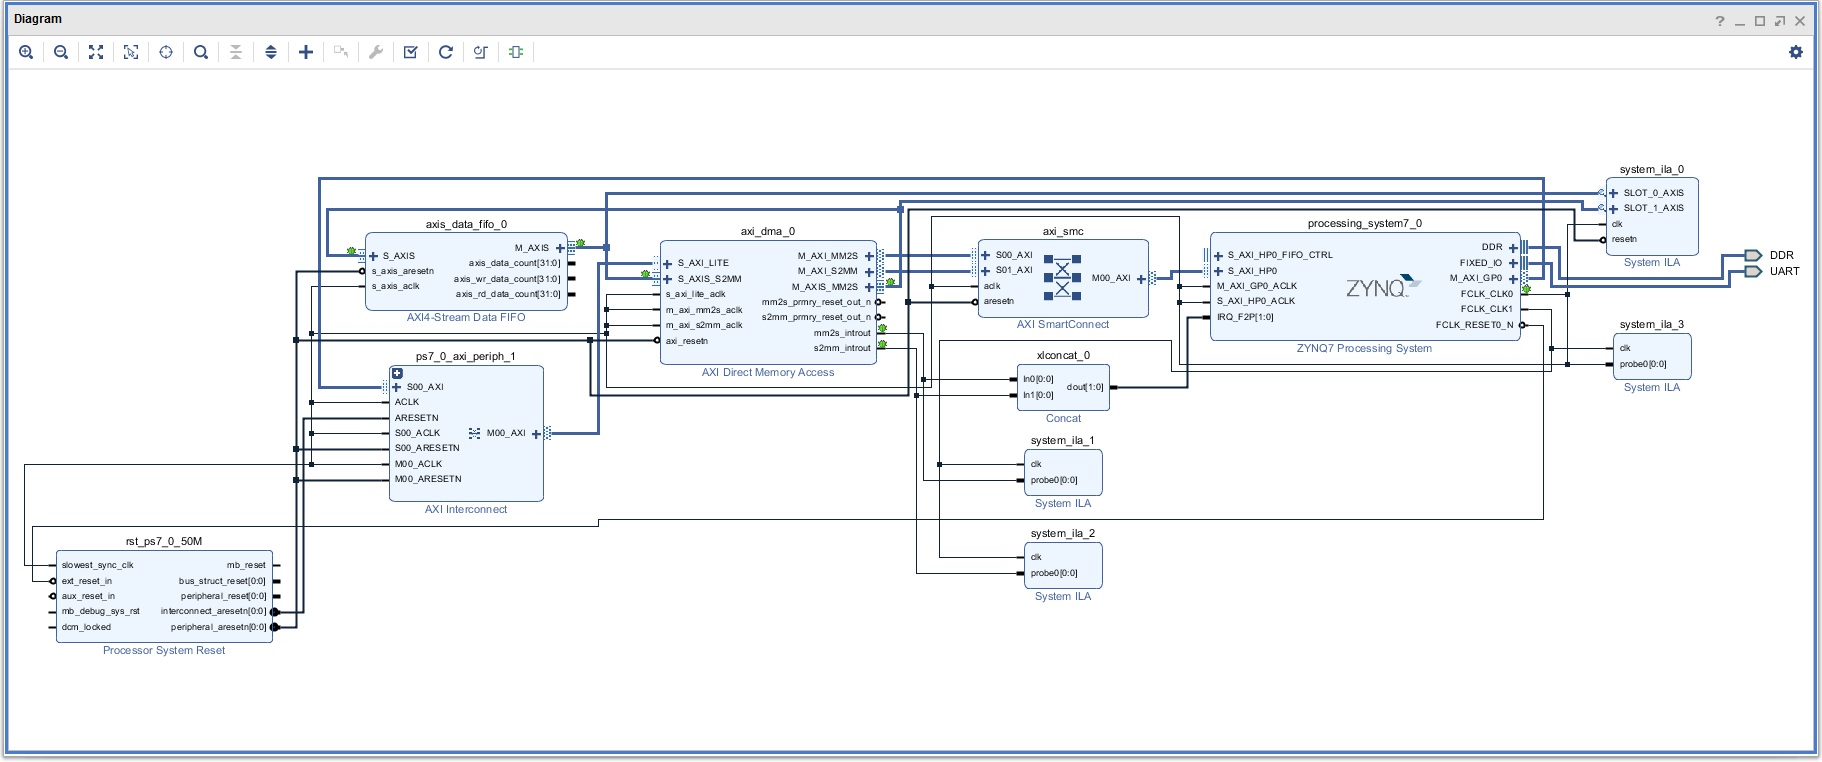Select the system_ila_1 block title
1822x762 pixels.
coord(1063,440)
